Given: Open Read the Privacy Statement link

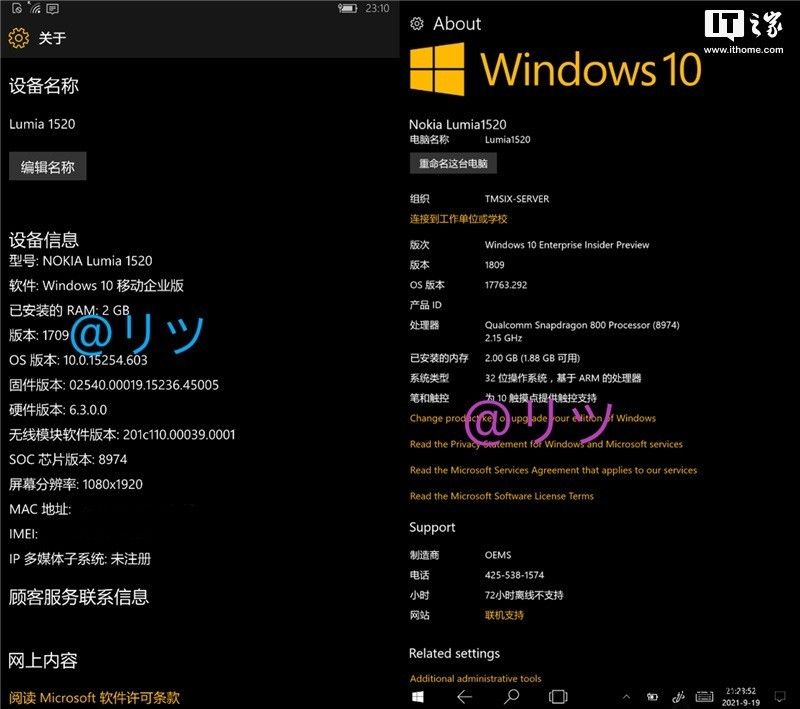Looking at the screenshot, I should (x=546, y=444).
